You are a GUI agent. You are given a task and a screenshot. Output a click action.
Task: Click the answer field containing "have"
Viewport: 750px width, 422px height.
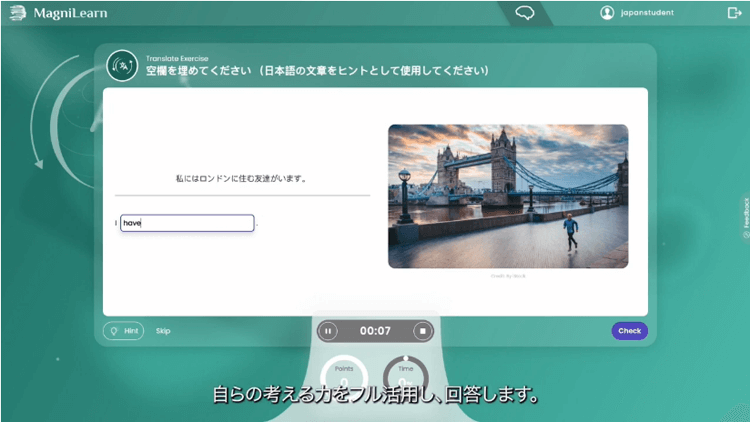click(187, 223)
